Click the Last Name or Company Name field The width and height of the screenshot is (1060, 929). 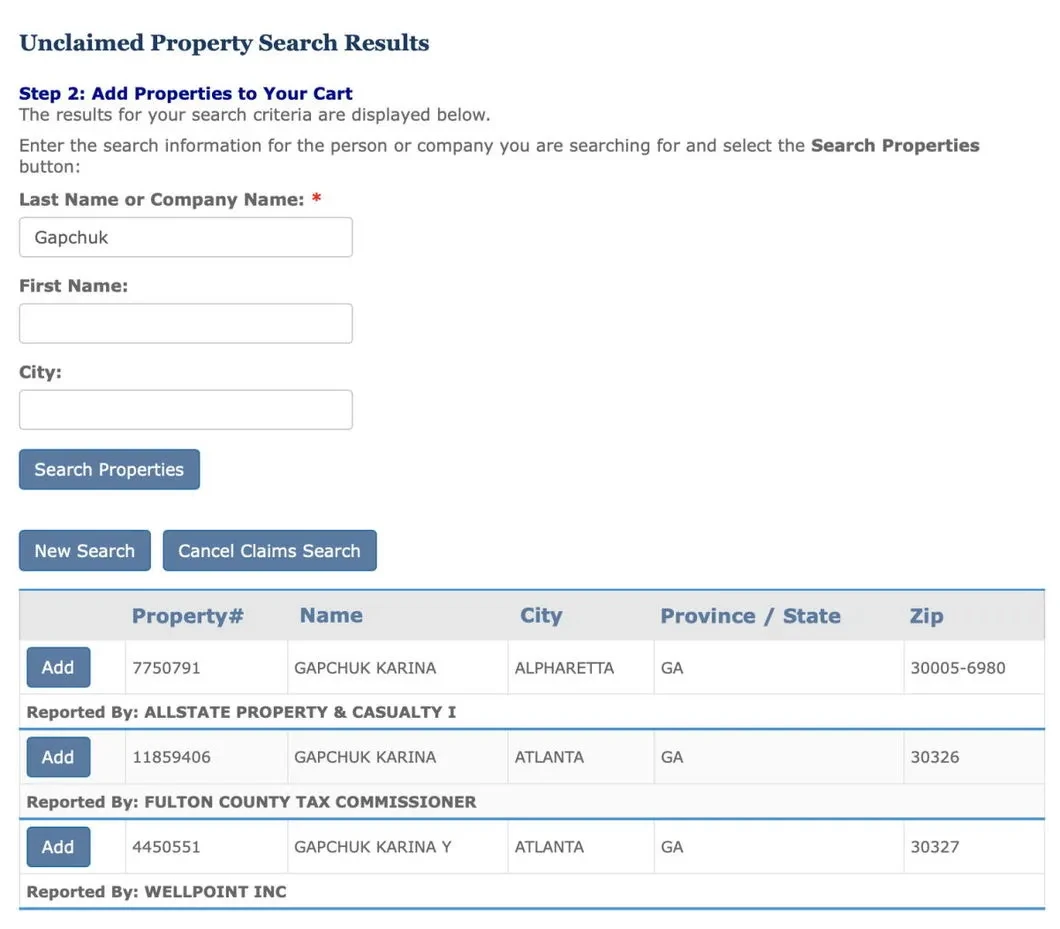coord(185,237)
